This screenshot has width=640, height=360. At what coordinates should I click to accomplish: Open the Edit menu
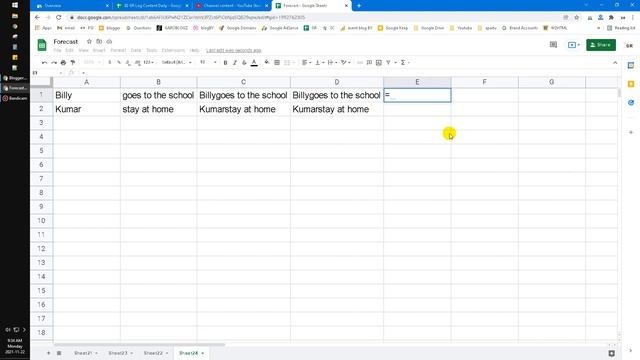69,50
